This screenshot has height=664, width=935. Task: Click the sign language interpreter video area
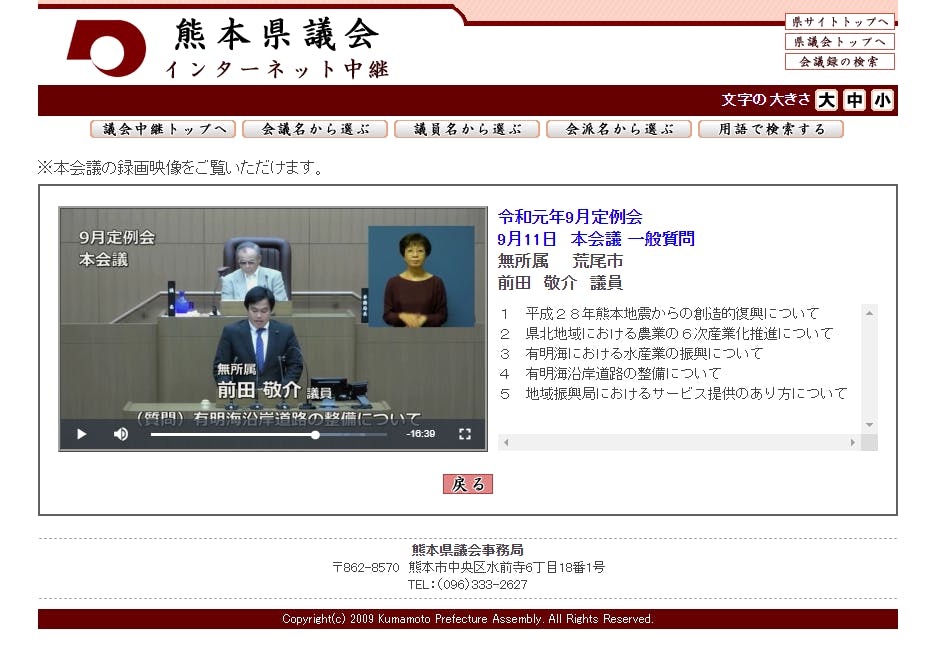coord(421,277)
